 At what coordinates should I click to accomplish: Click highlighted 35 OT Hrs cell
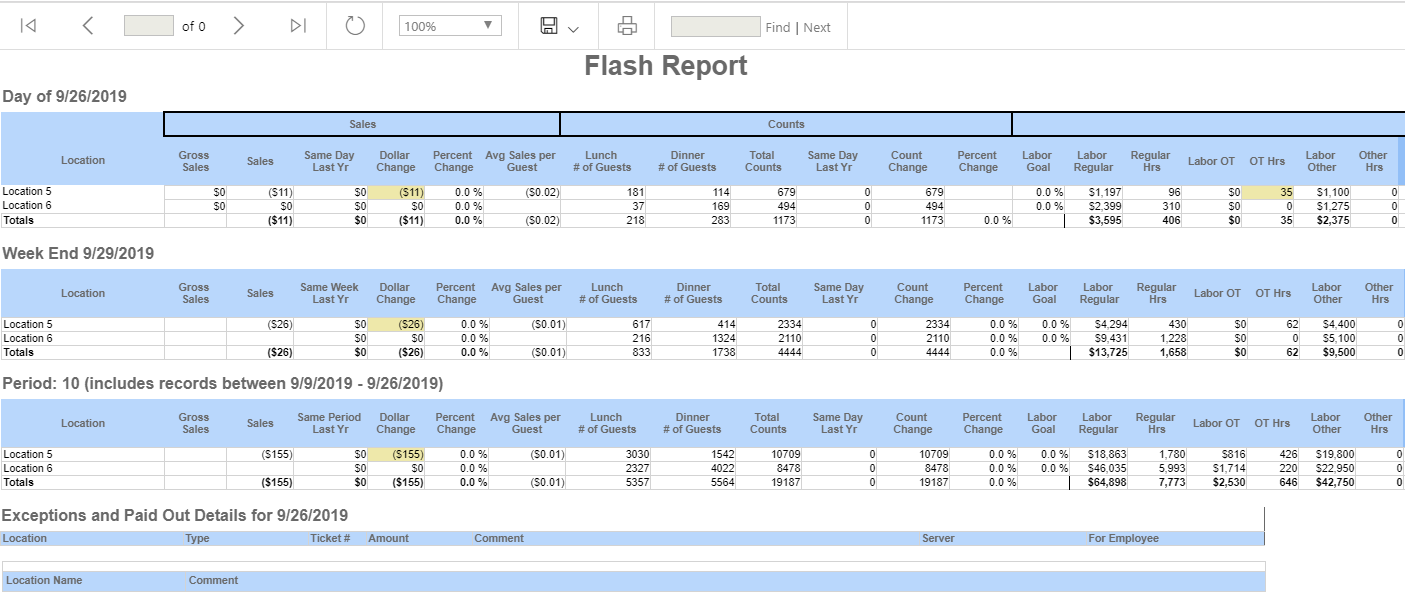[x=1270, y=191]
